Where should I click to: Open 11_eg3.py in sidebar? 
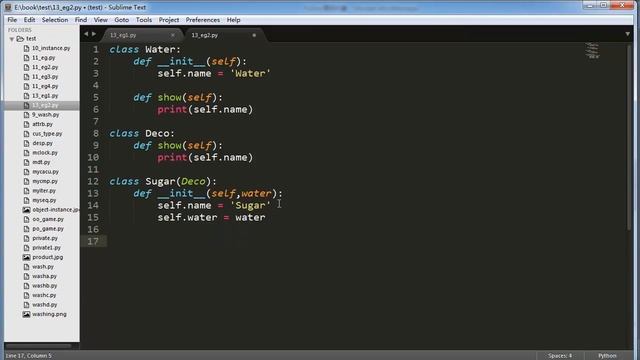45,77
